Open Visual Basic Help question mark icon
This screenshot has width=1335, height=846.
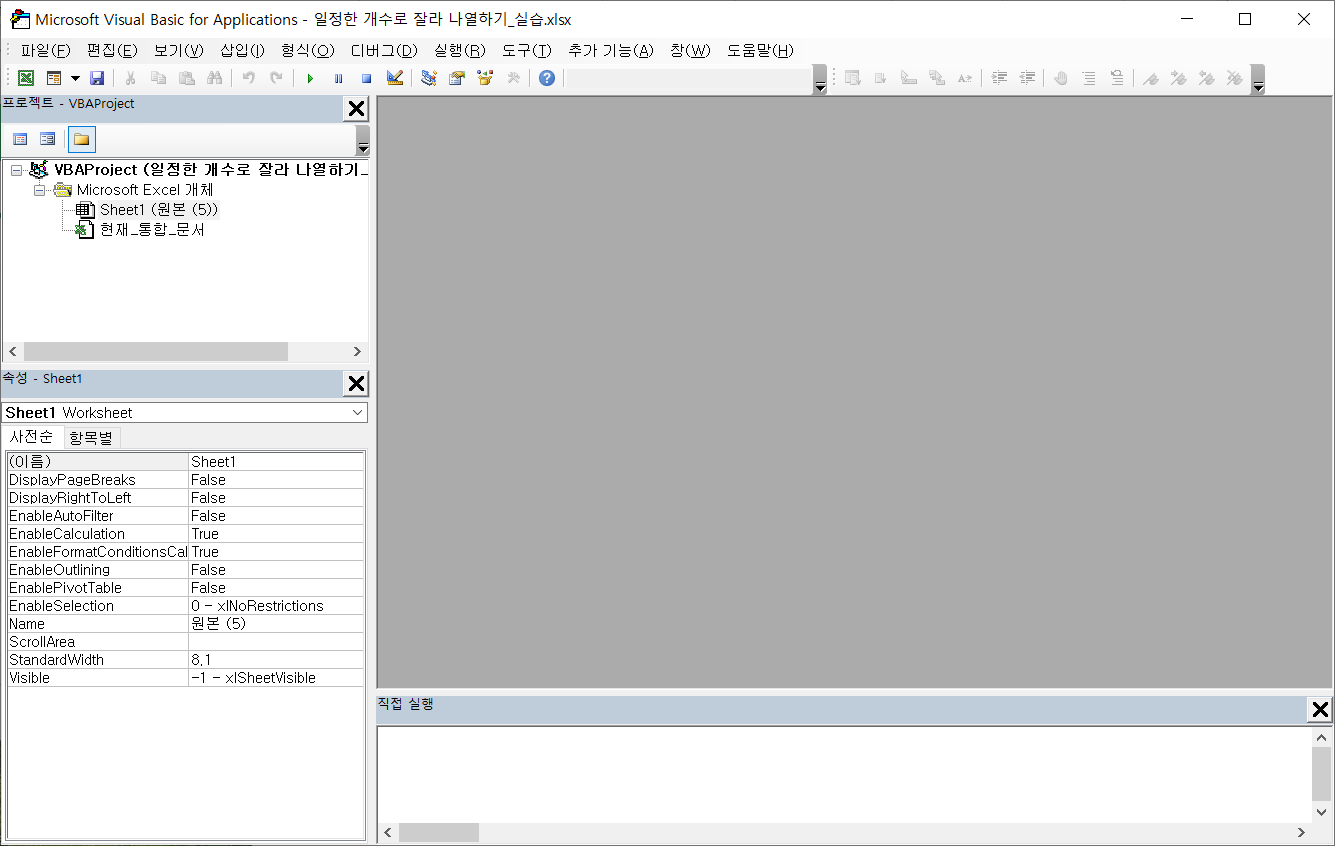click(x=547, y=78)
